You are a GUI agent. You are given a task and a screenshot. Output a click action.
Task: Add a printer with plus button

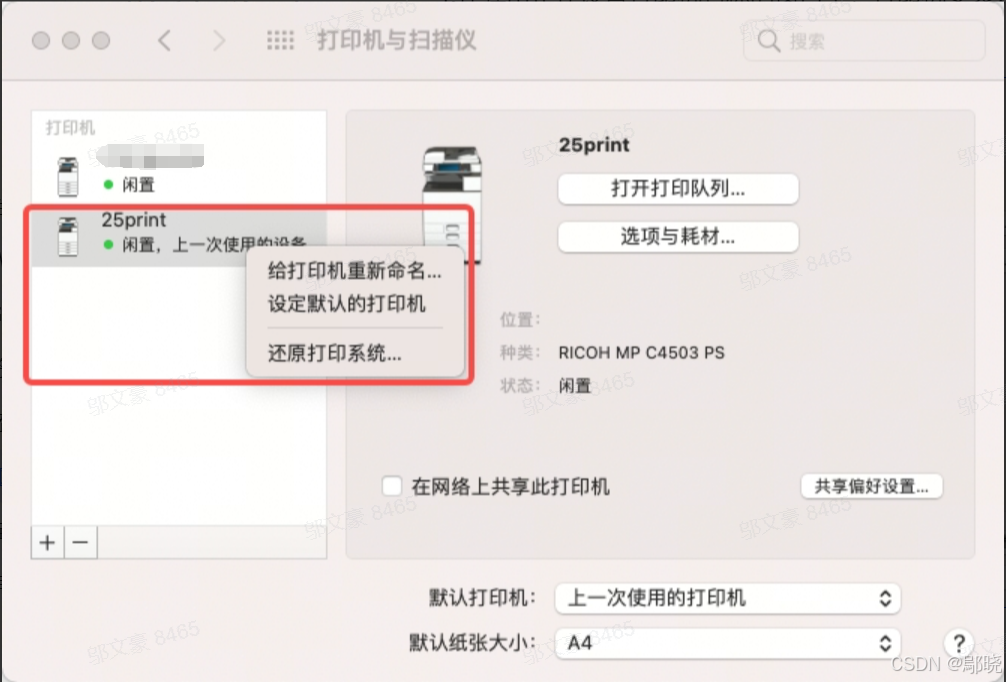(47, 543)
